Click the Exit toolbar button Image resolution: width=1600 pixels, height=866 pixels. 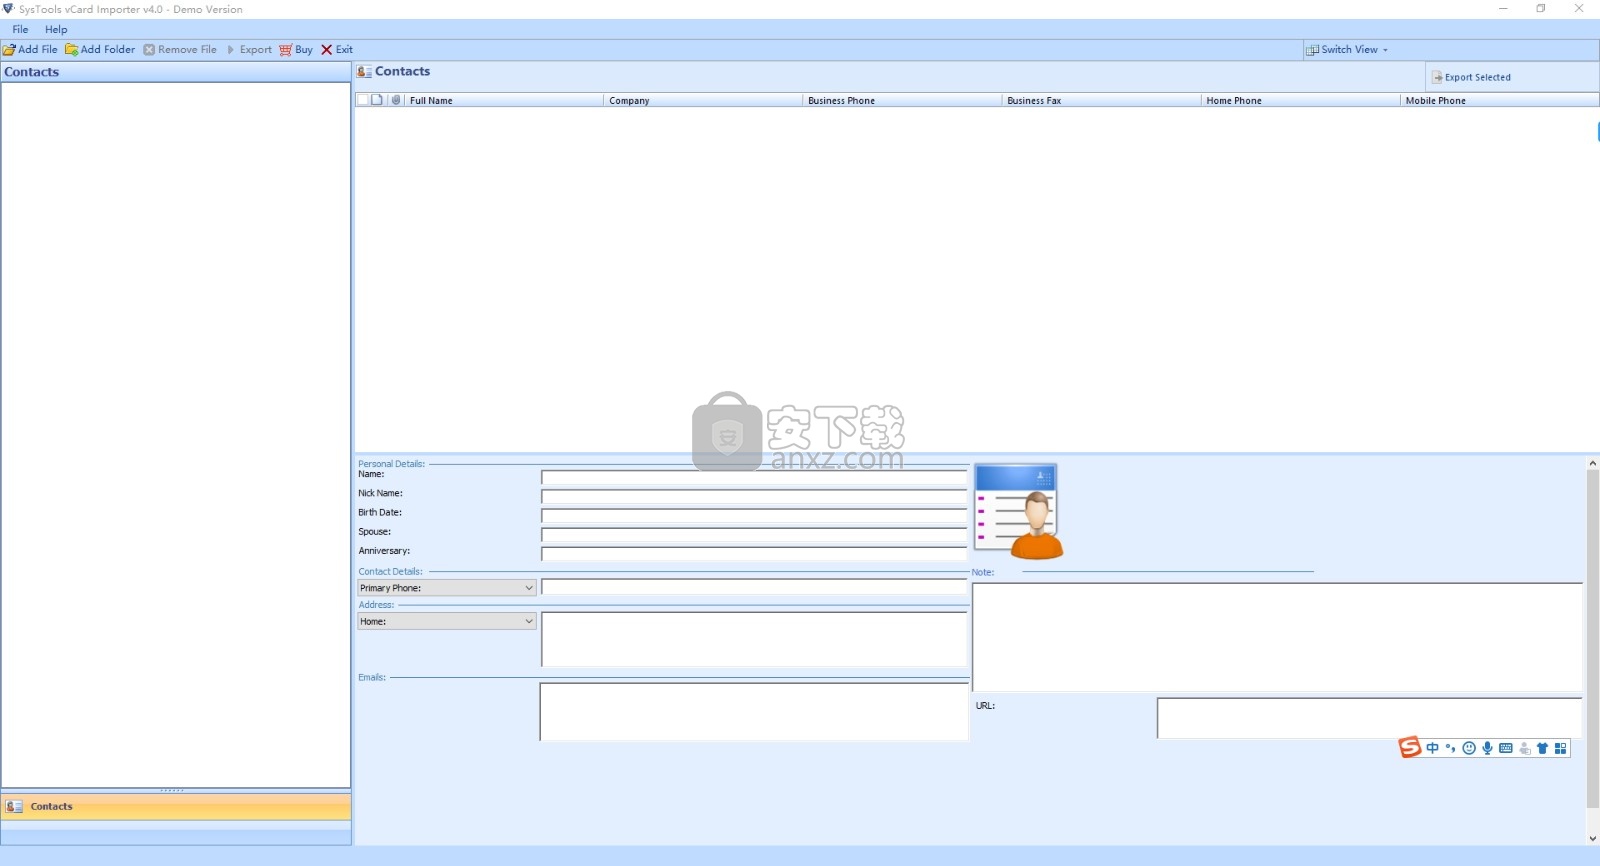pyautogui.click(x=337, y=49)
